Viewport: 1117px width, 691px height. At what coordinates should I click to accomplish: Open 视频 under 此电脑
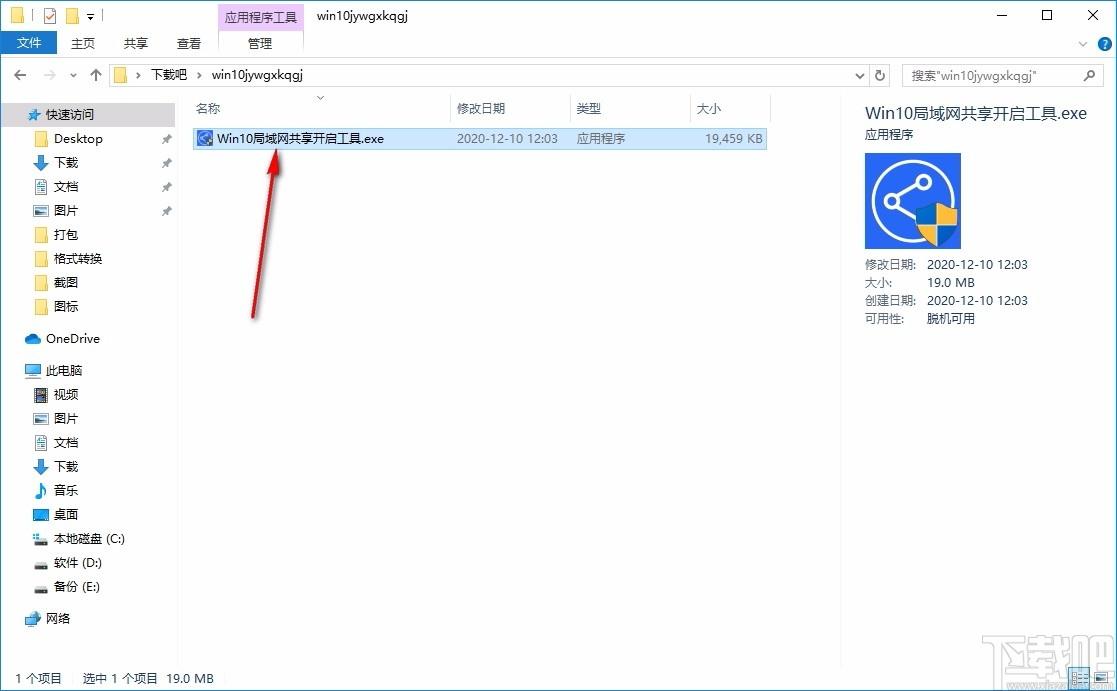66,395
